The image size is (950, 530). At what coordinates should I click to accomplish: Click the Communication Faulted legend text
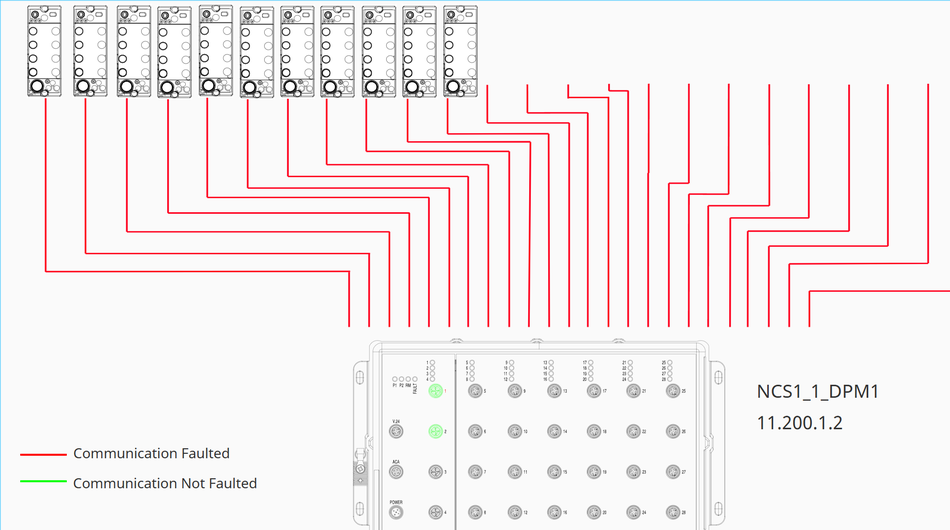click(151, 454)
